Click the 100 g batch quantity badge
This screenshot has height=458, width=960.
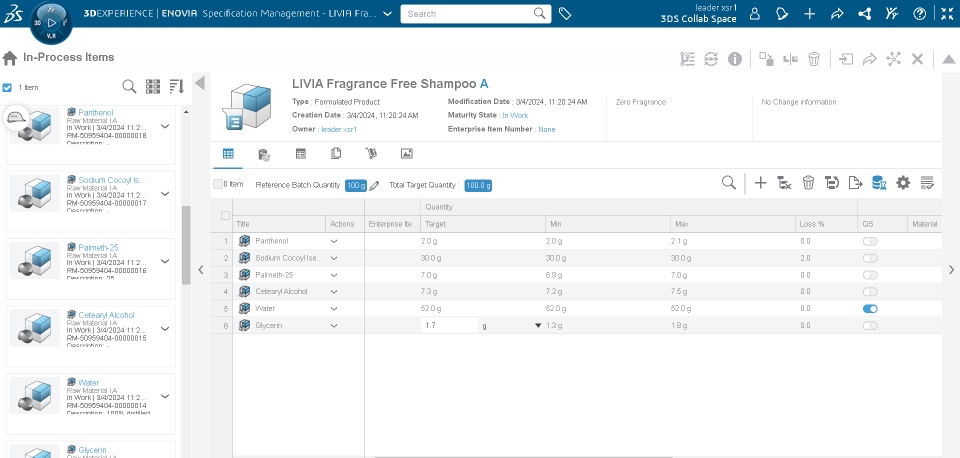click(356, 186)
